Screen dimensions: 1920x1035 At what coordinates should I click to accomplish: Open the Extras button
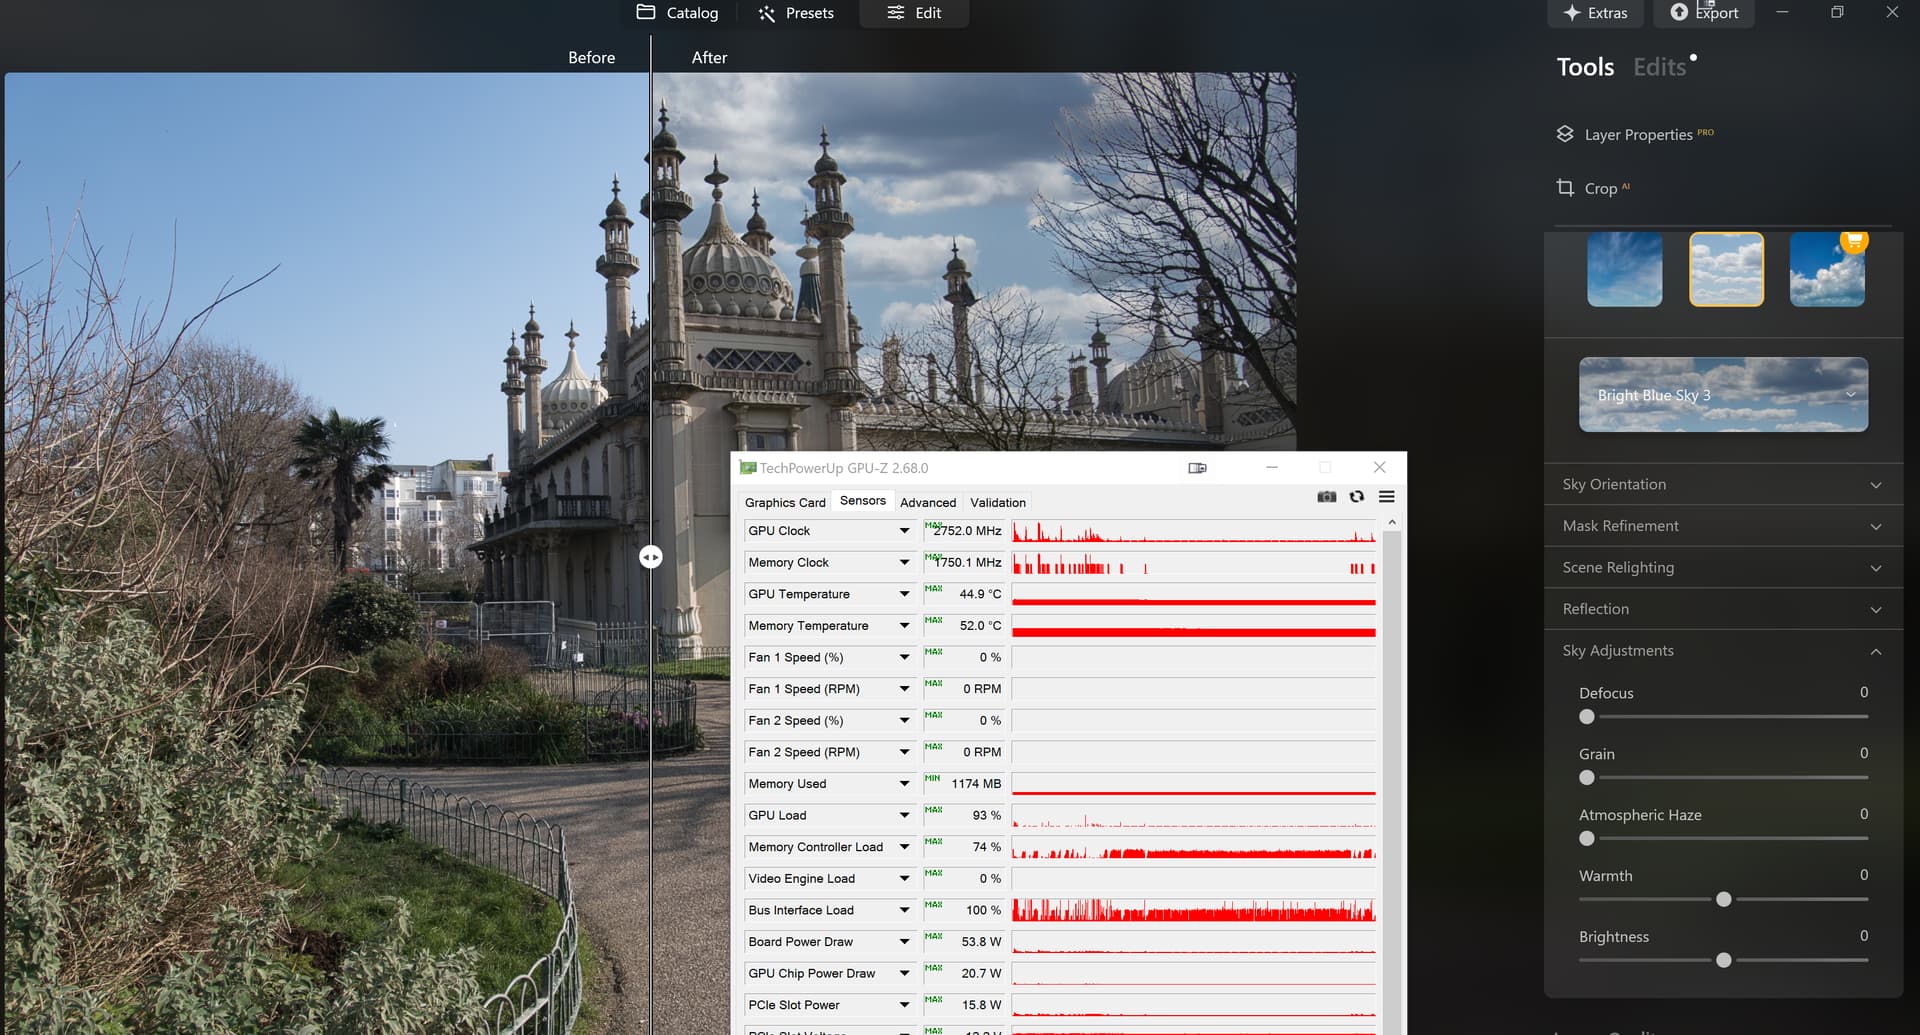pyautogui.click(x=1595, y=13)
